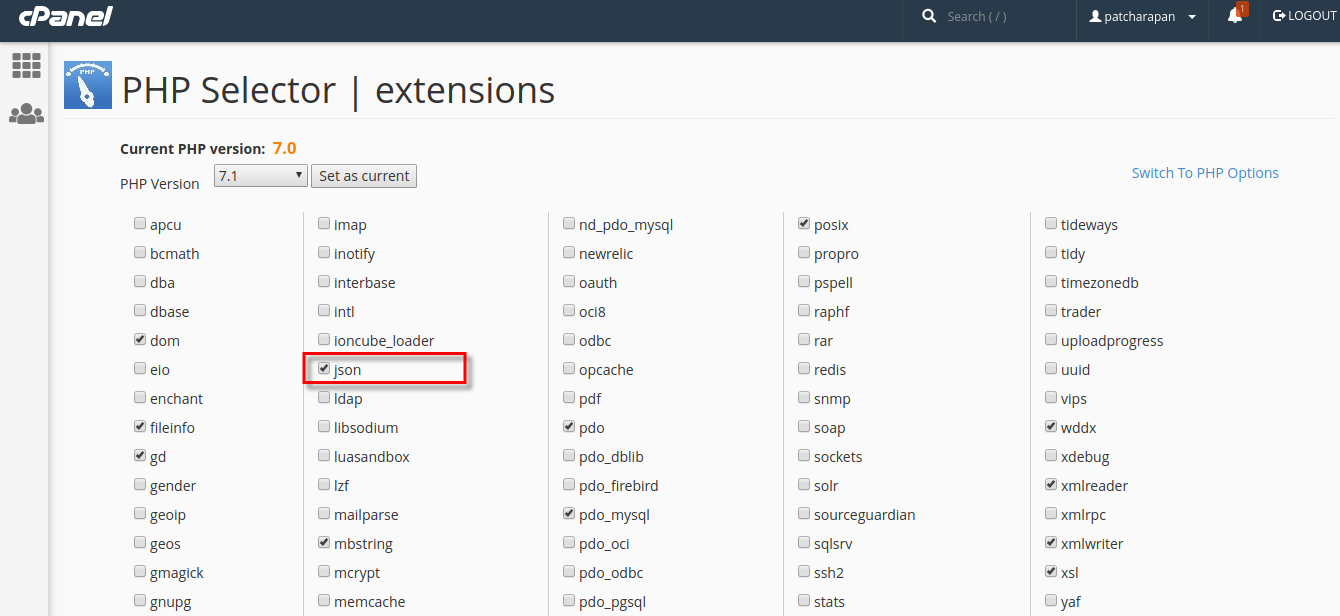Uncheck the pdo_mysql extension
Viewport: 1340px width, 616px height.
click(x=569, y=514)
